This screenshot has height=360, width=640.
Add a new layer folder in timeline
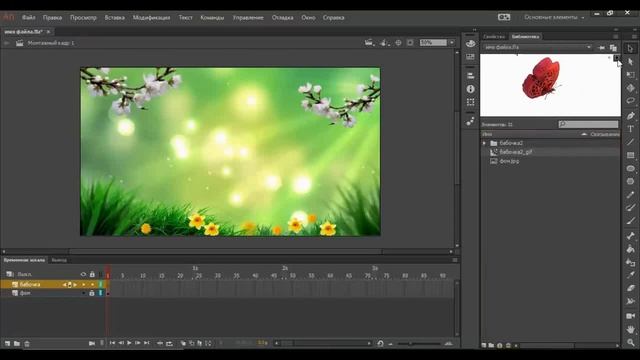(x=17, y=344)
